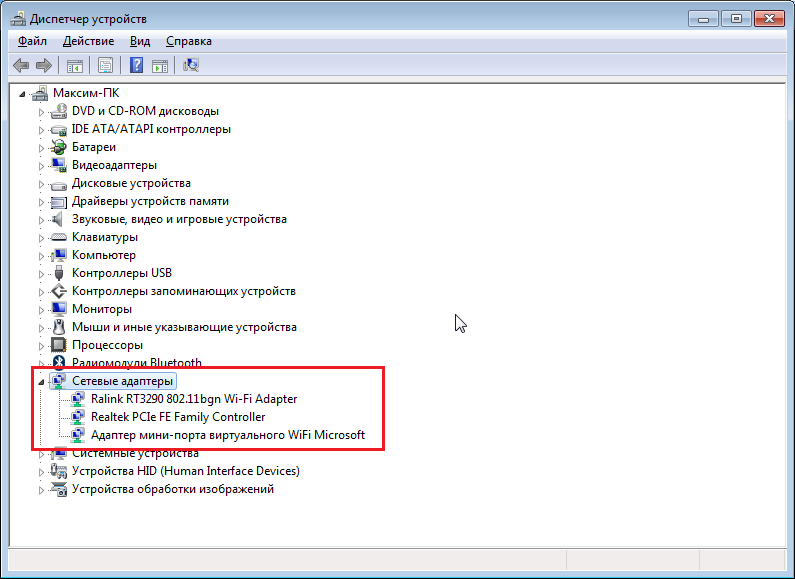Click the DVD drive category icon
795x579 pixels.
click(x=59, y=111)
